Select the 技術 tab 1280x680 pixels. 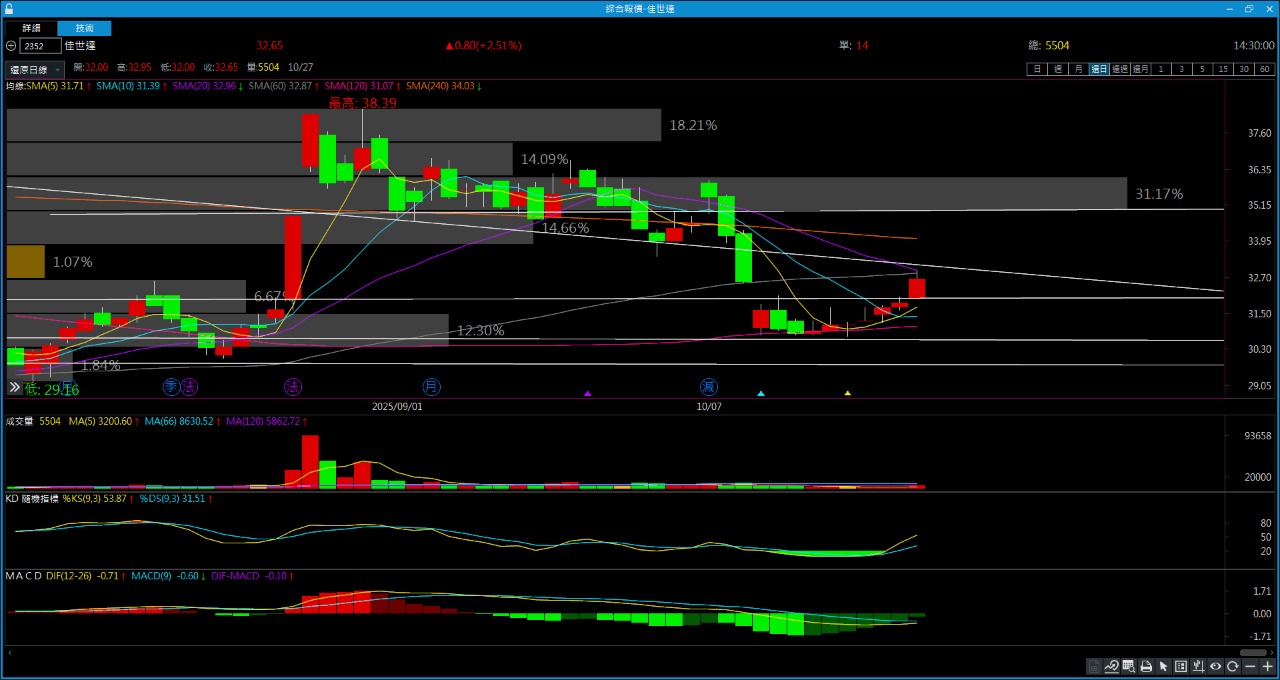point(84,28)
